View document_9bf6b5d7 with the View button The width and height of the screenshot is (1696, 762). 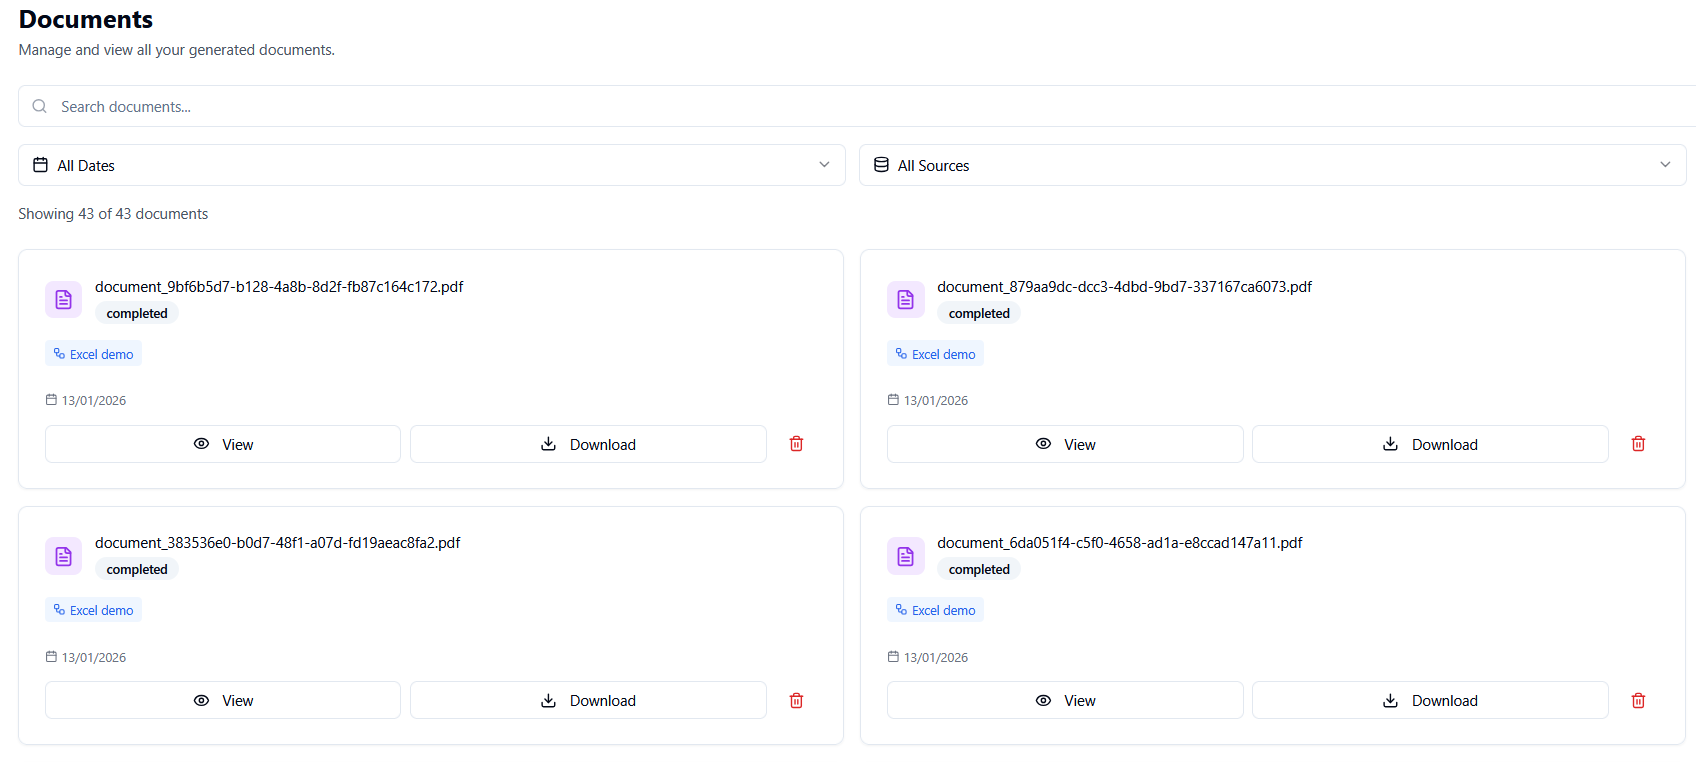223,444
